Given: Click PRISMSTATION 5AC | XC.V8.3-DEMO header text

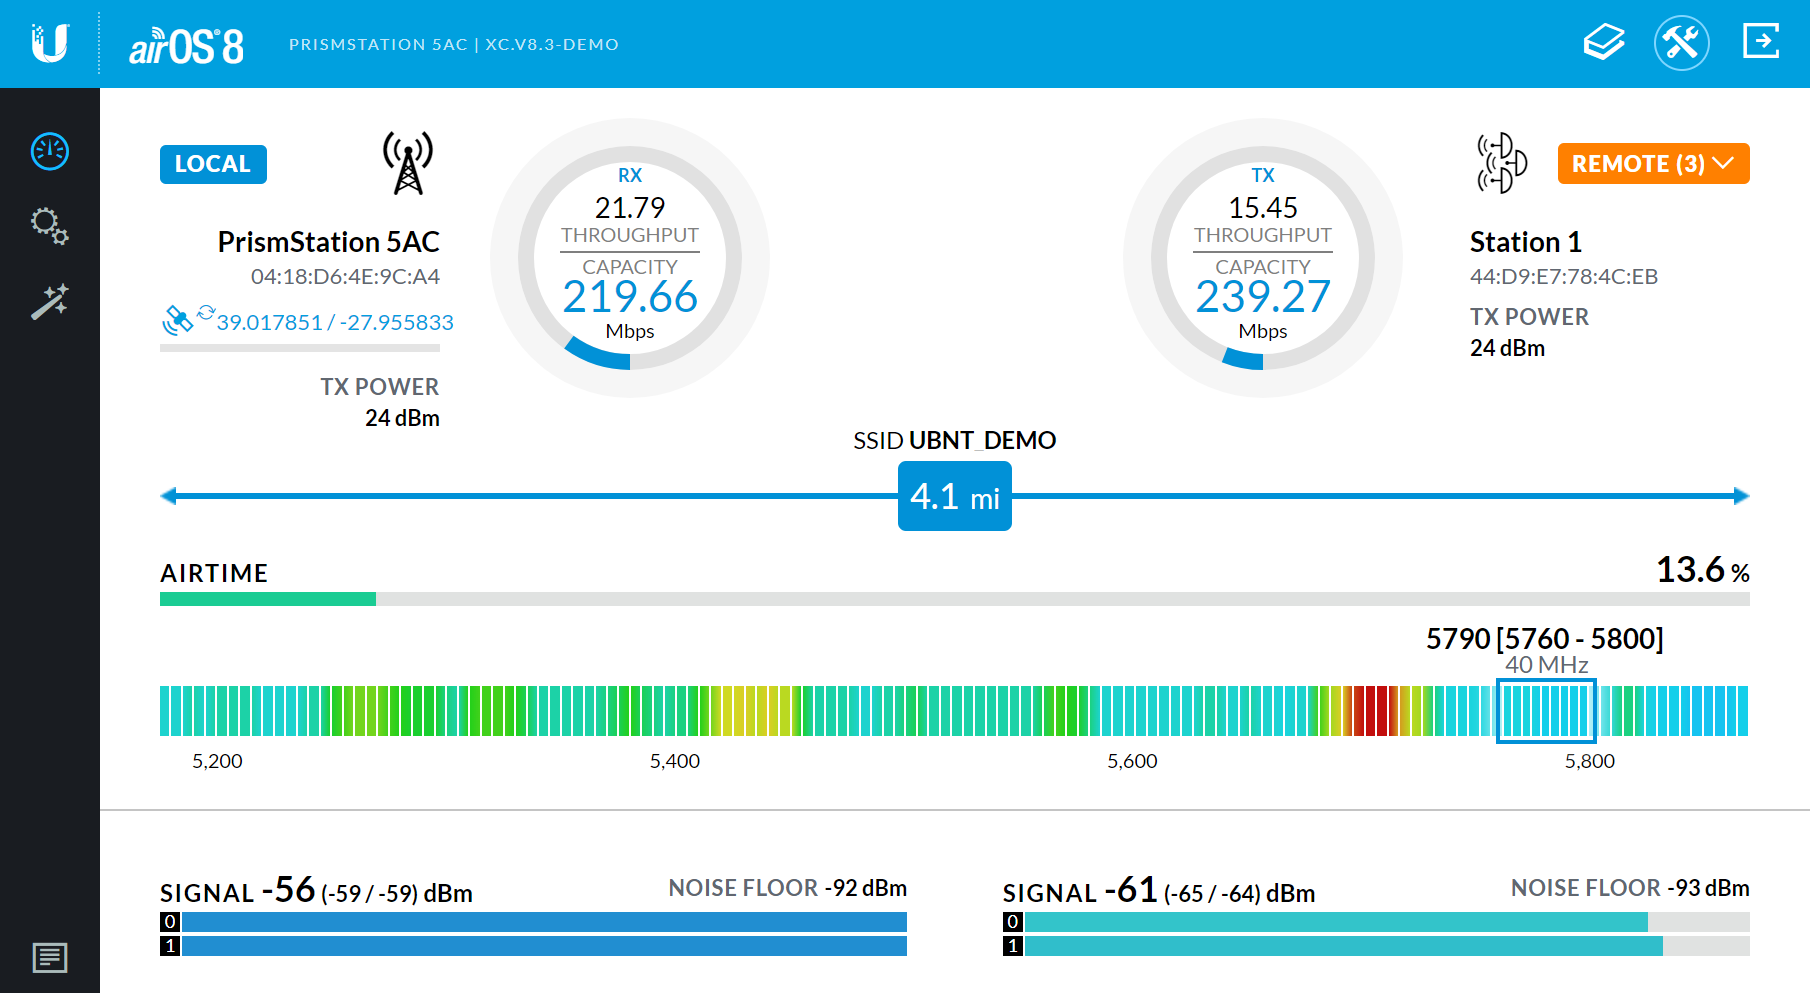Looking at the screenshot, I should coord(454,45).
